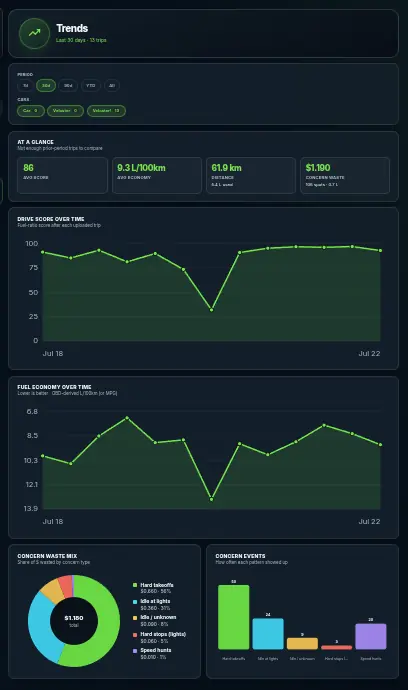Click the blue Idle at lights donut segment
Screen dimensions: 408x690
tap(40, 627)
